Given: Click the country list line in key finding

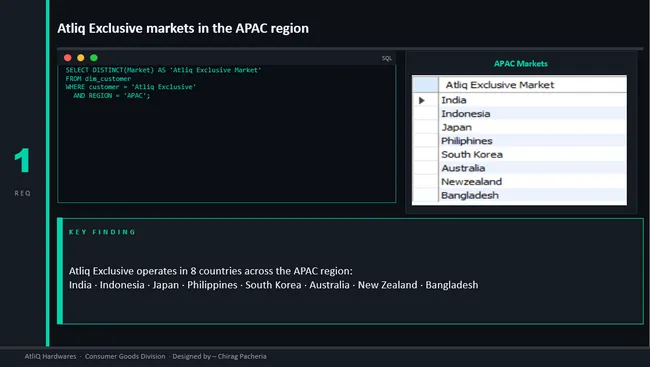Looking at the screenshot, I should coord(274,285).
